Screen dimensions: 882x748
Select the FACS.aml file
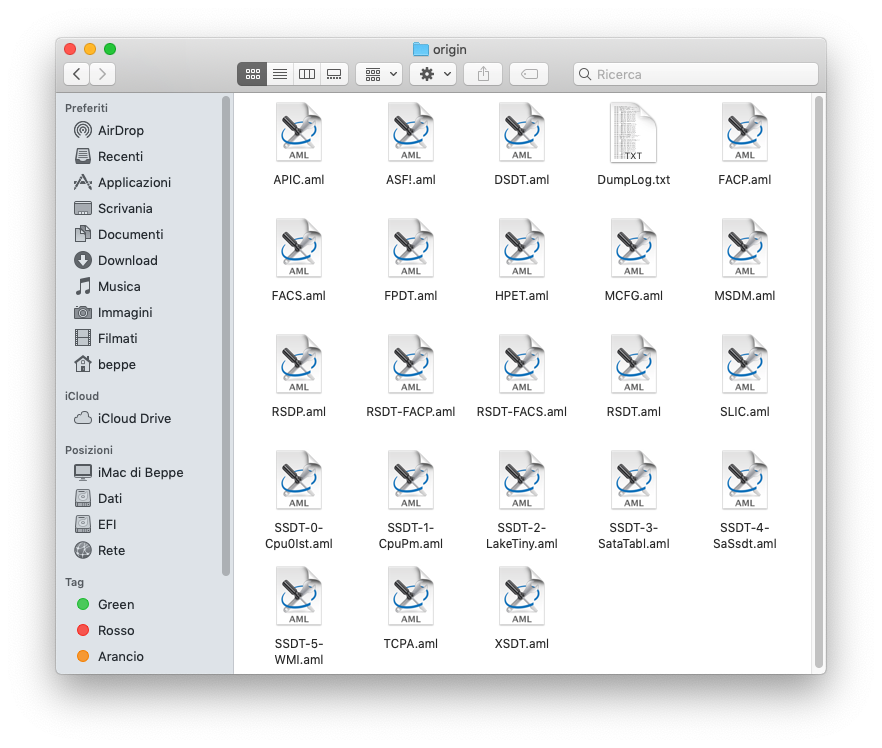pos(299,260)
